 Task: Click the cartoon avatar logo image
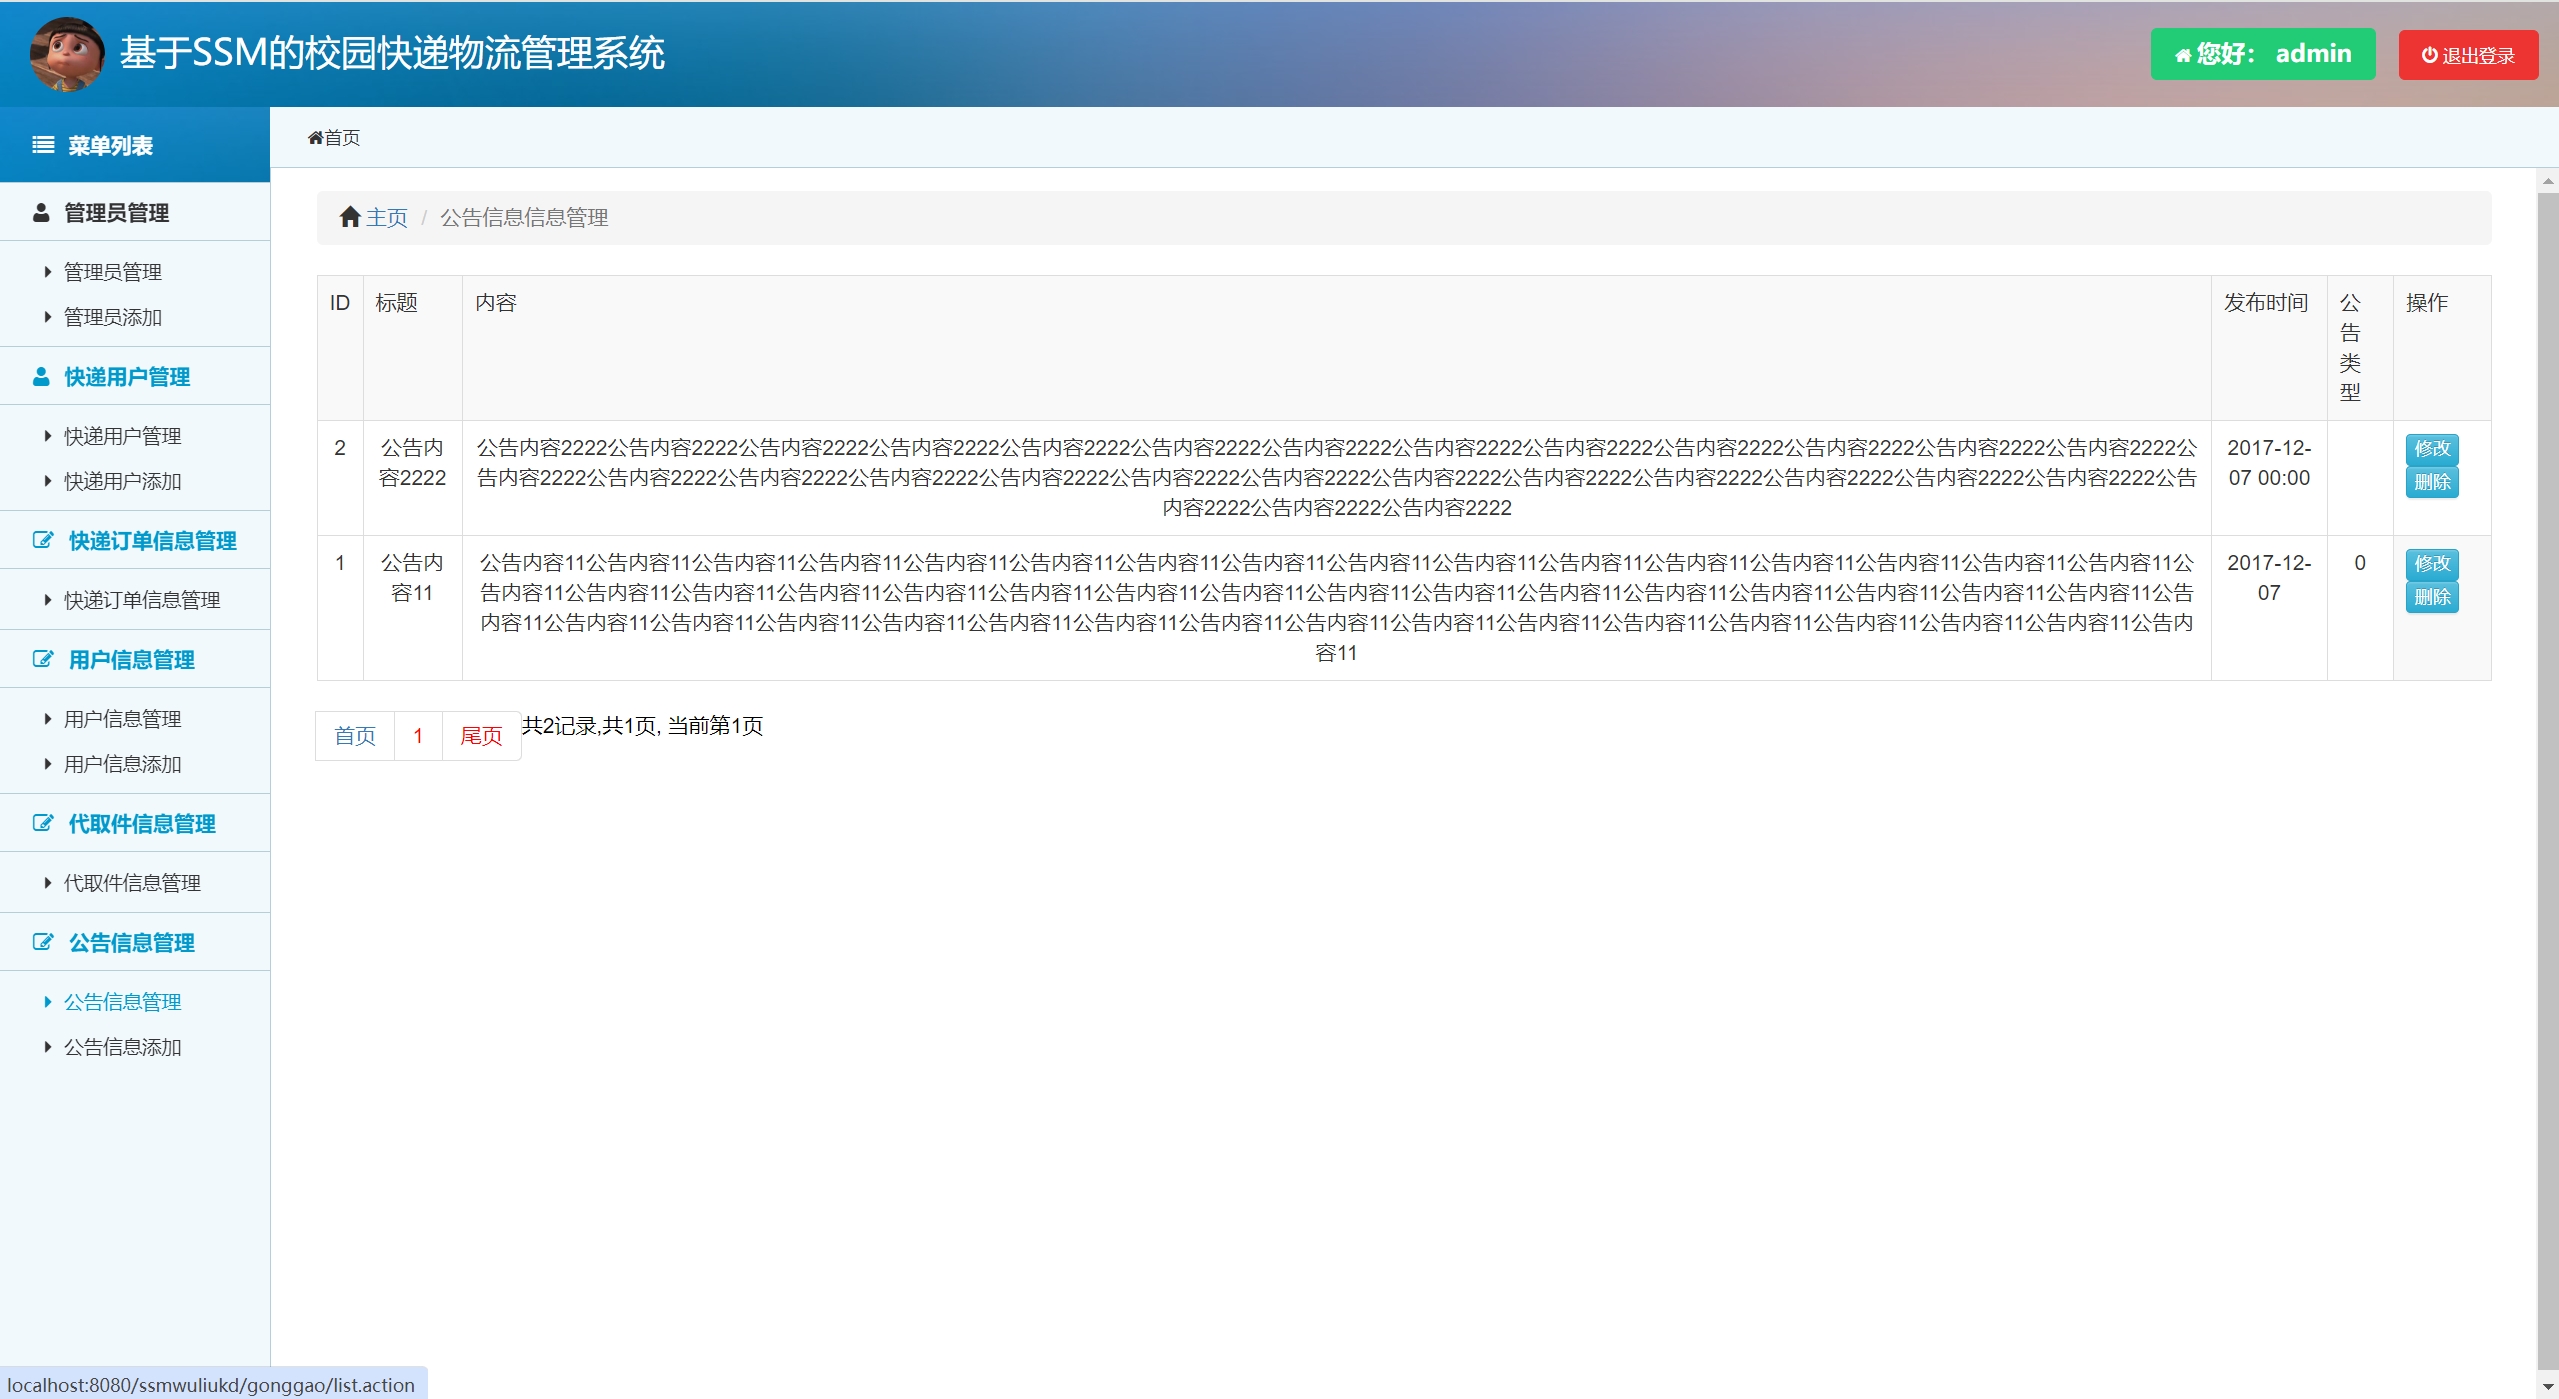click(x=67, y=54)
